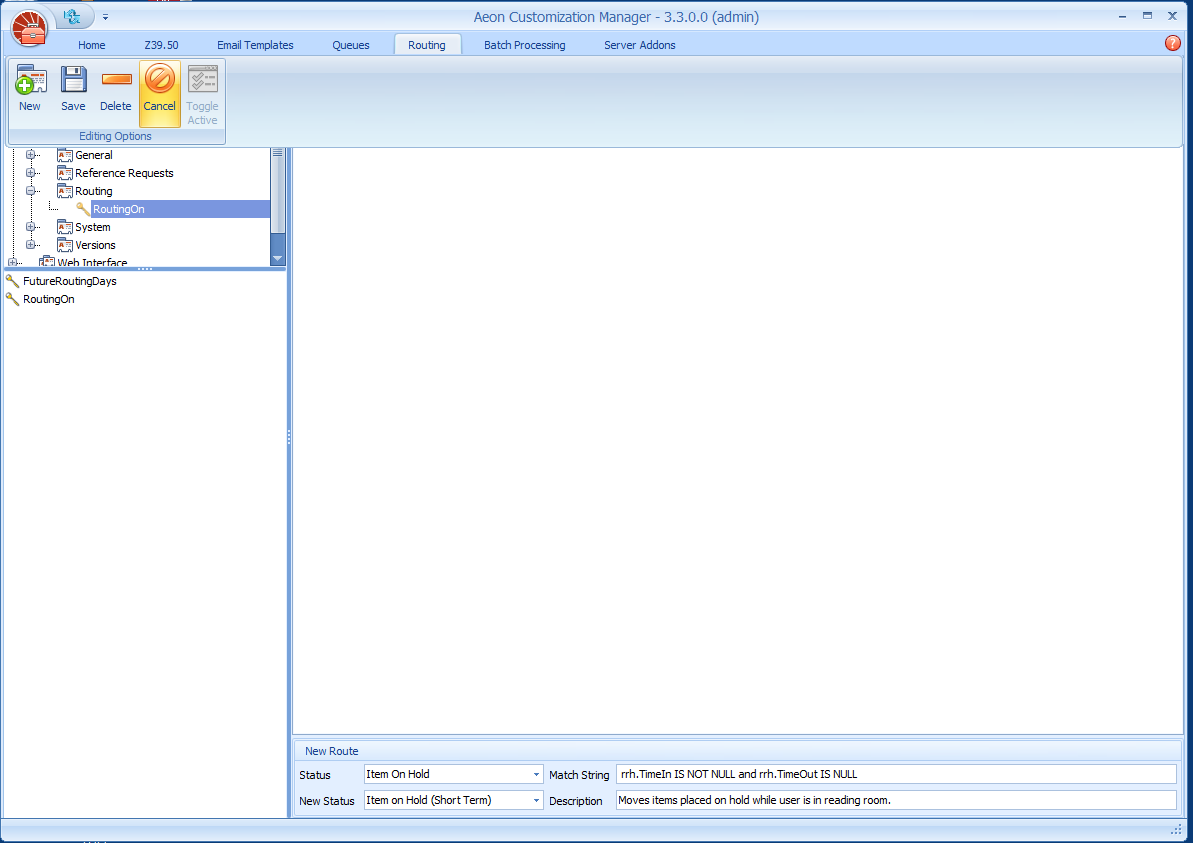
Task: Open the New Status dropdown
Action: coord(536,799)
